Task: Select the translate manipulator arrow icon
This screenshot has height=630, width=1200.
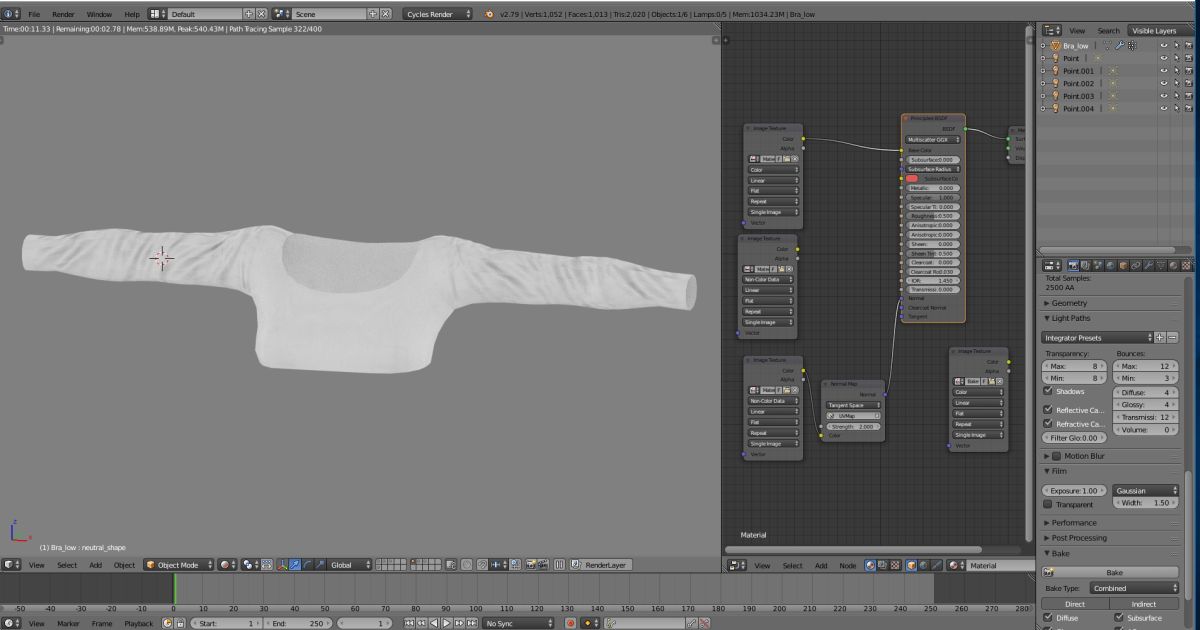Action: click(295, 565)
